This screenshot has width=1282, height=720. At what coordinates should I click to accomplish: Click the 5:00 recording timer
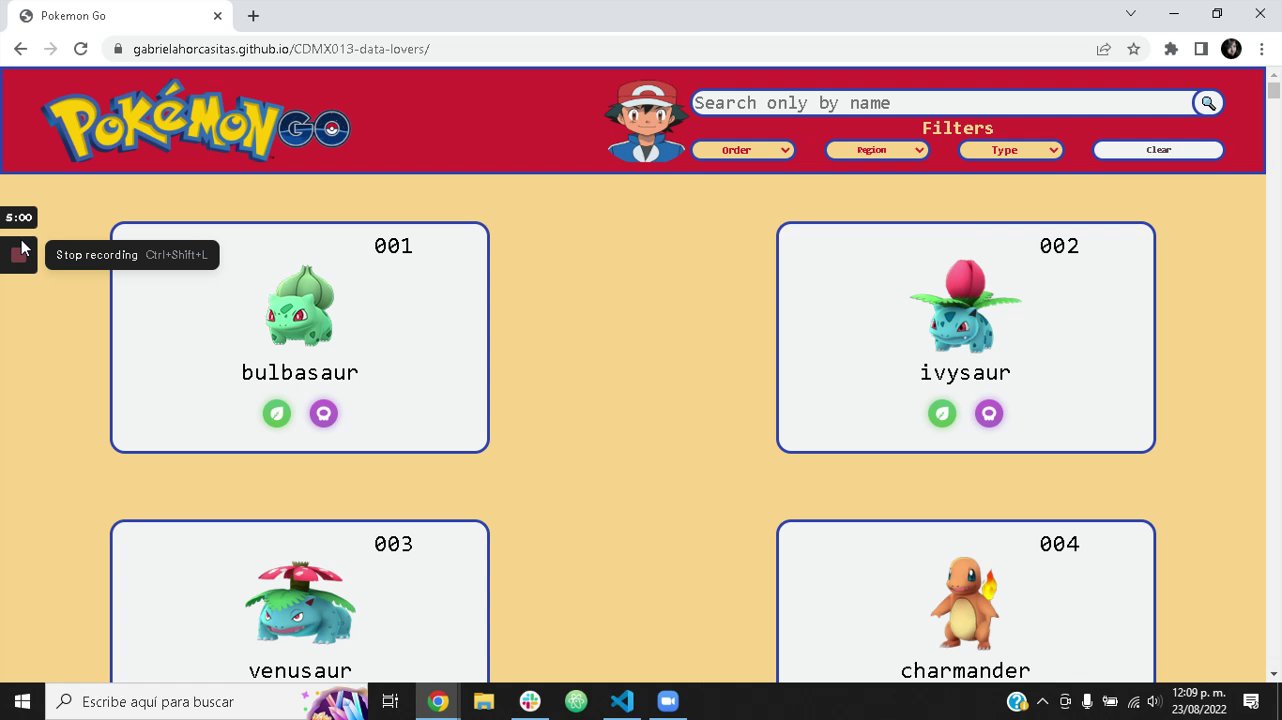click(18, 217)
